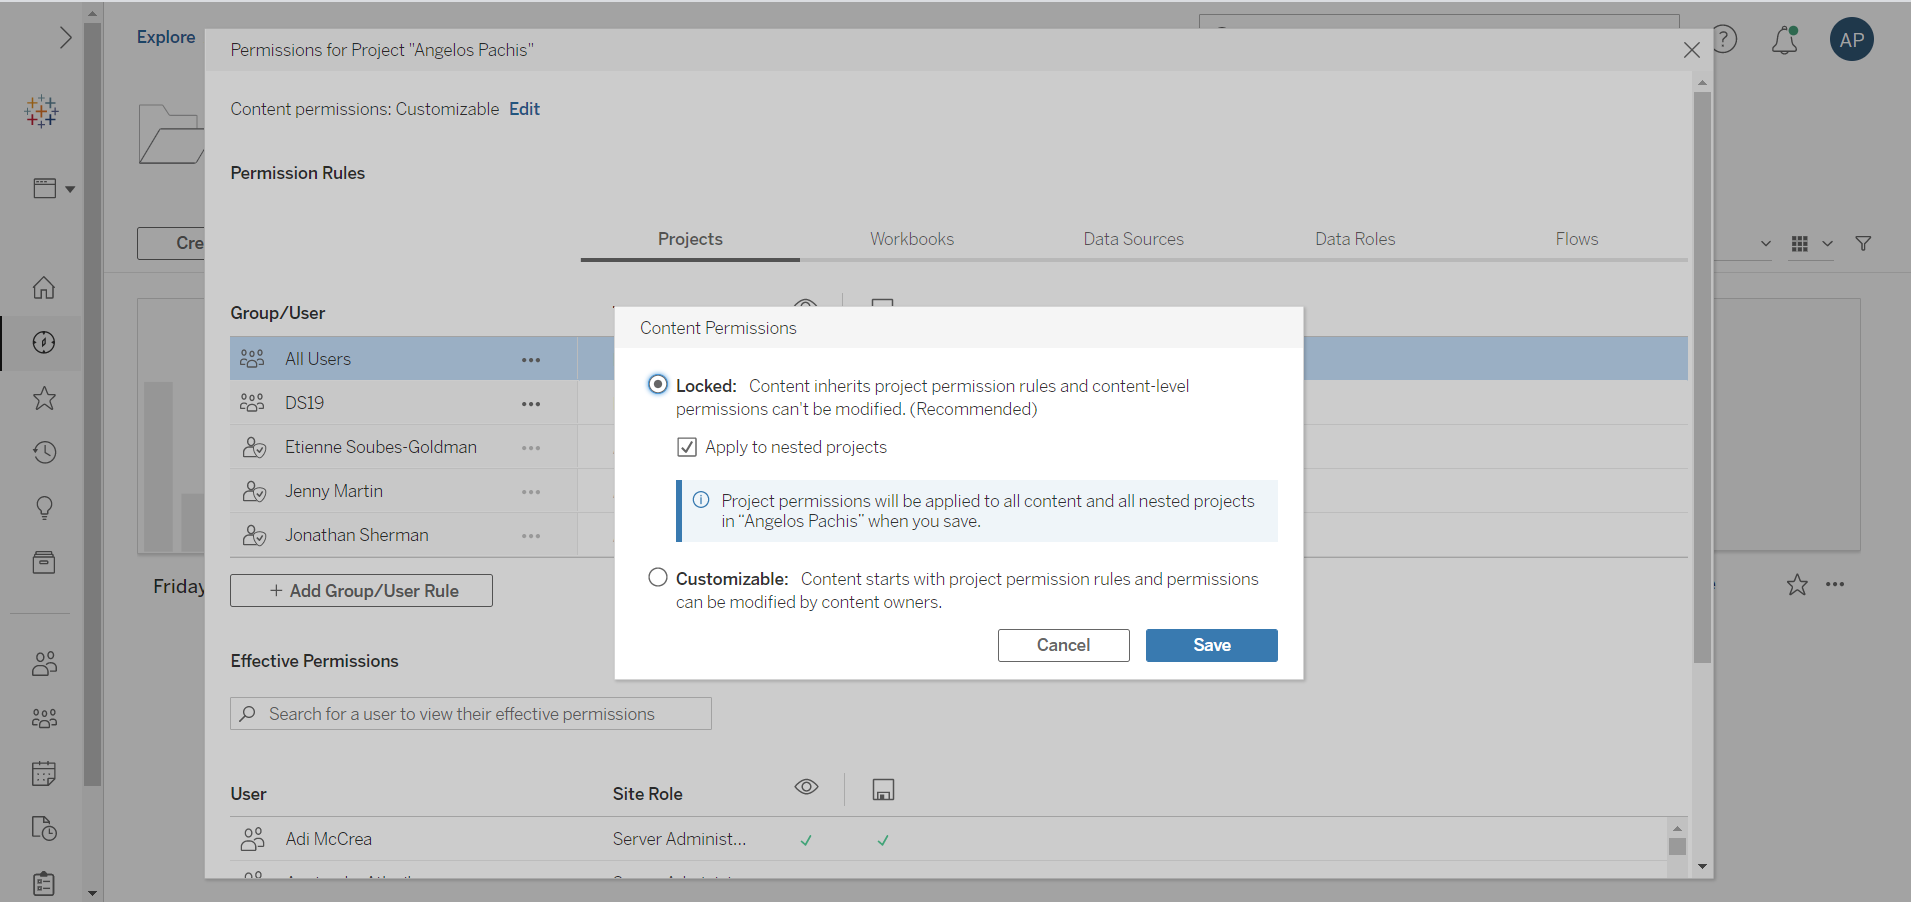Viewport: 1911px width, 902px height.
Task: Uncheck Apply to nested projects
Action: click(686, 447)
